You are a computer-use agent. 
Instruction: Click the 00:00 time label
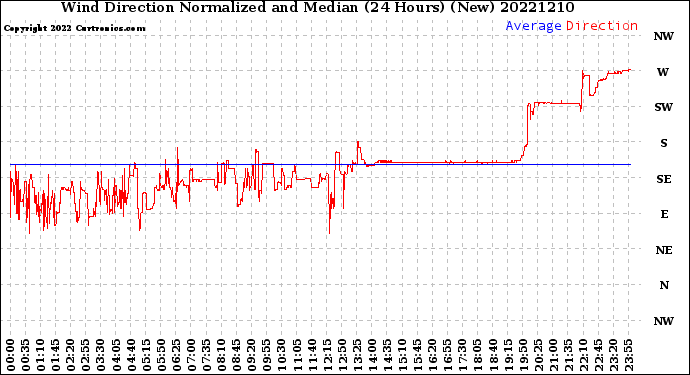tap(11, 356)
